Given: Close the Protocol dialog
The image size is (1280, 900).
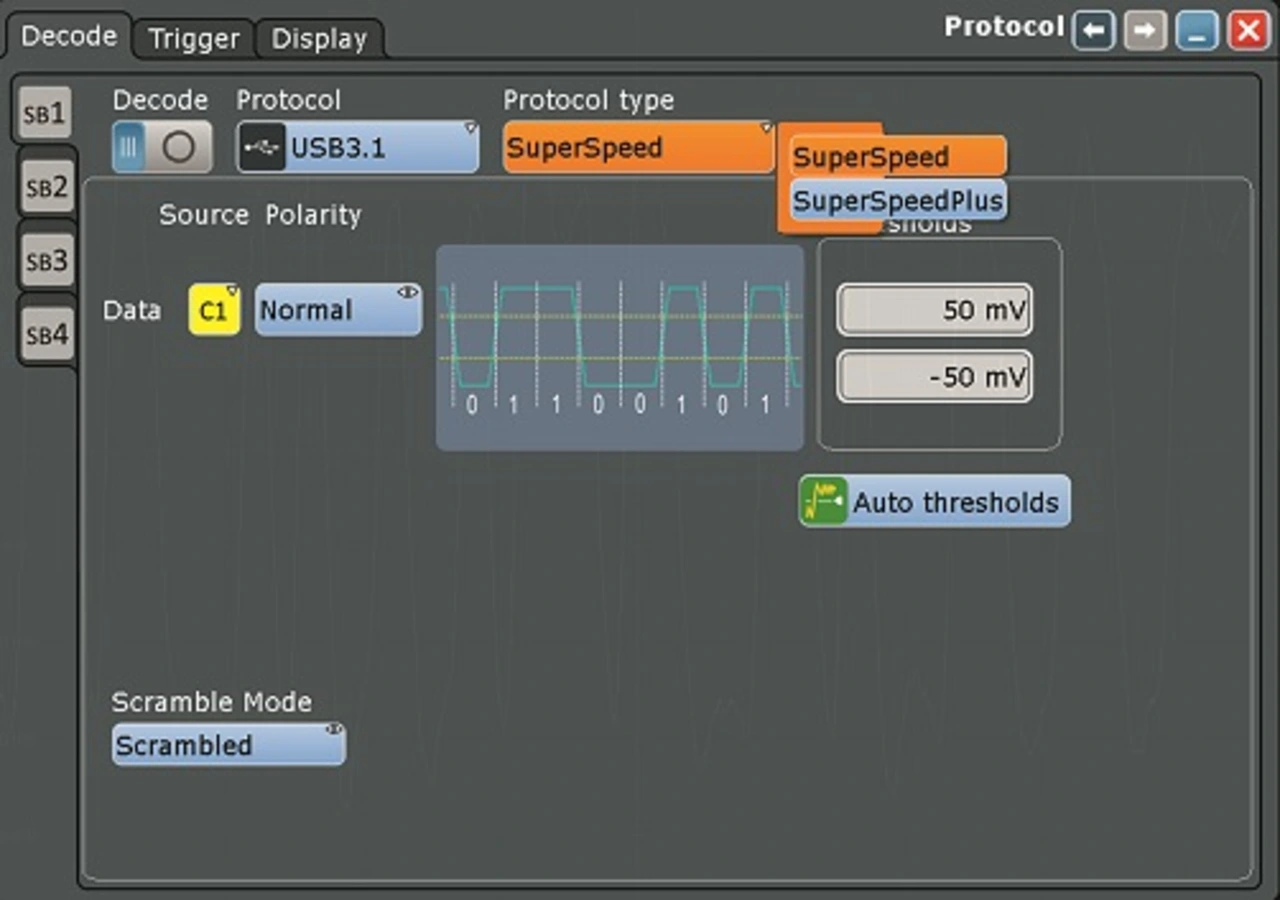Looking at the screenshot, I should (x=1249, y=30).
